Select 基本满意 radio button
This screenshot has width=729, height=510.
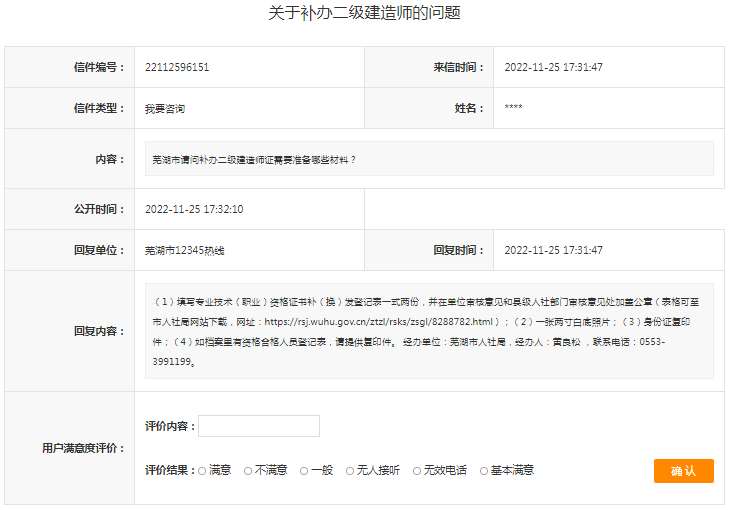(484, 471)
